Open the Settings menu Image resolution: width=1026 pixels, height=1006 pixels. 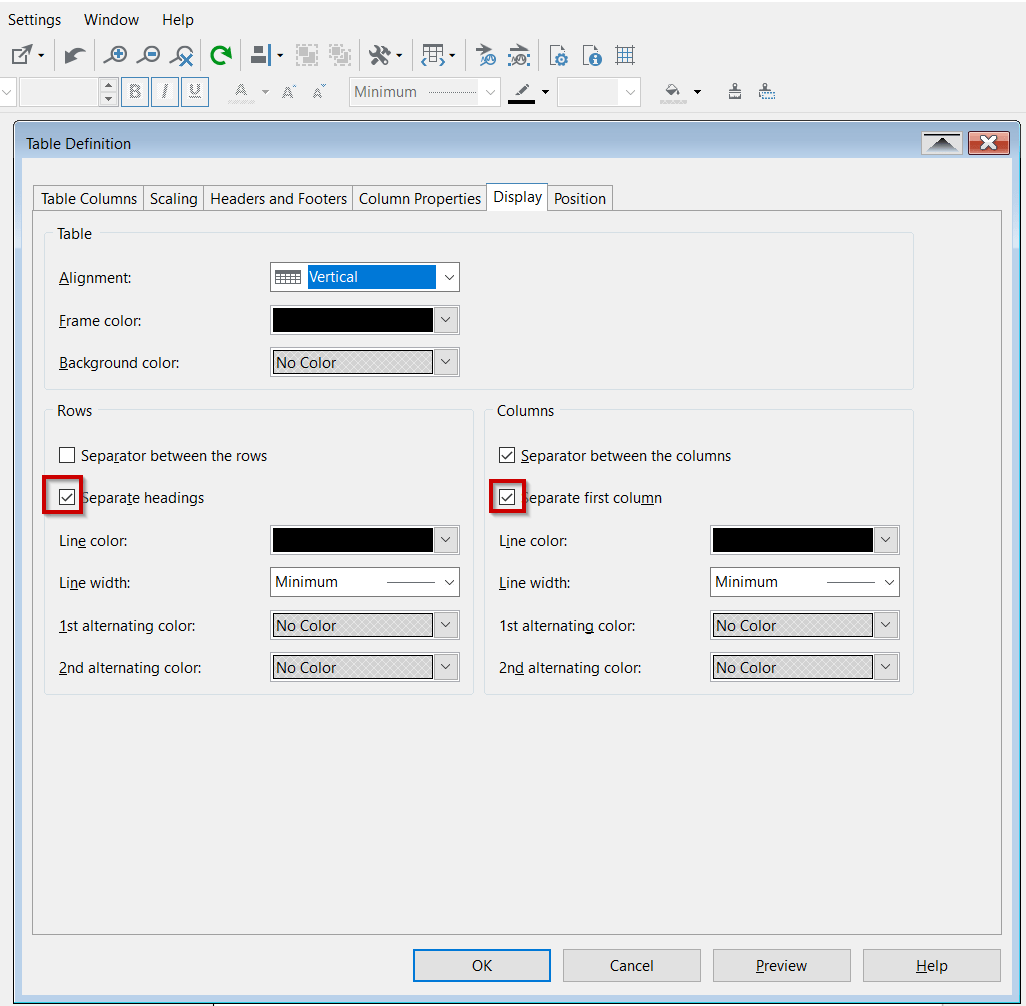[x=34, y=20]
